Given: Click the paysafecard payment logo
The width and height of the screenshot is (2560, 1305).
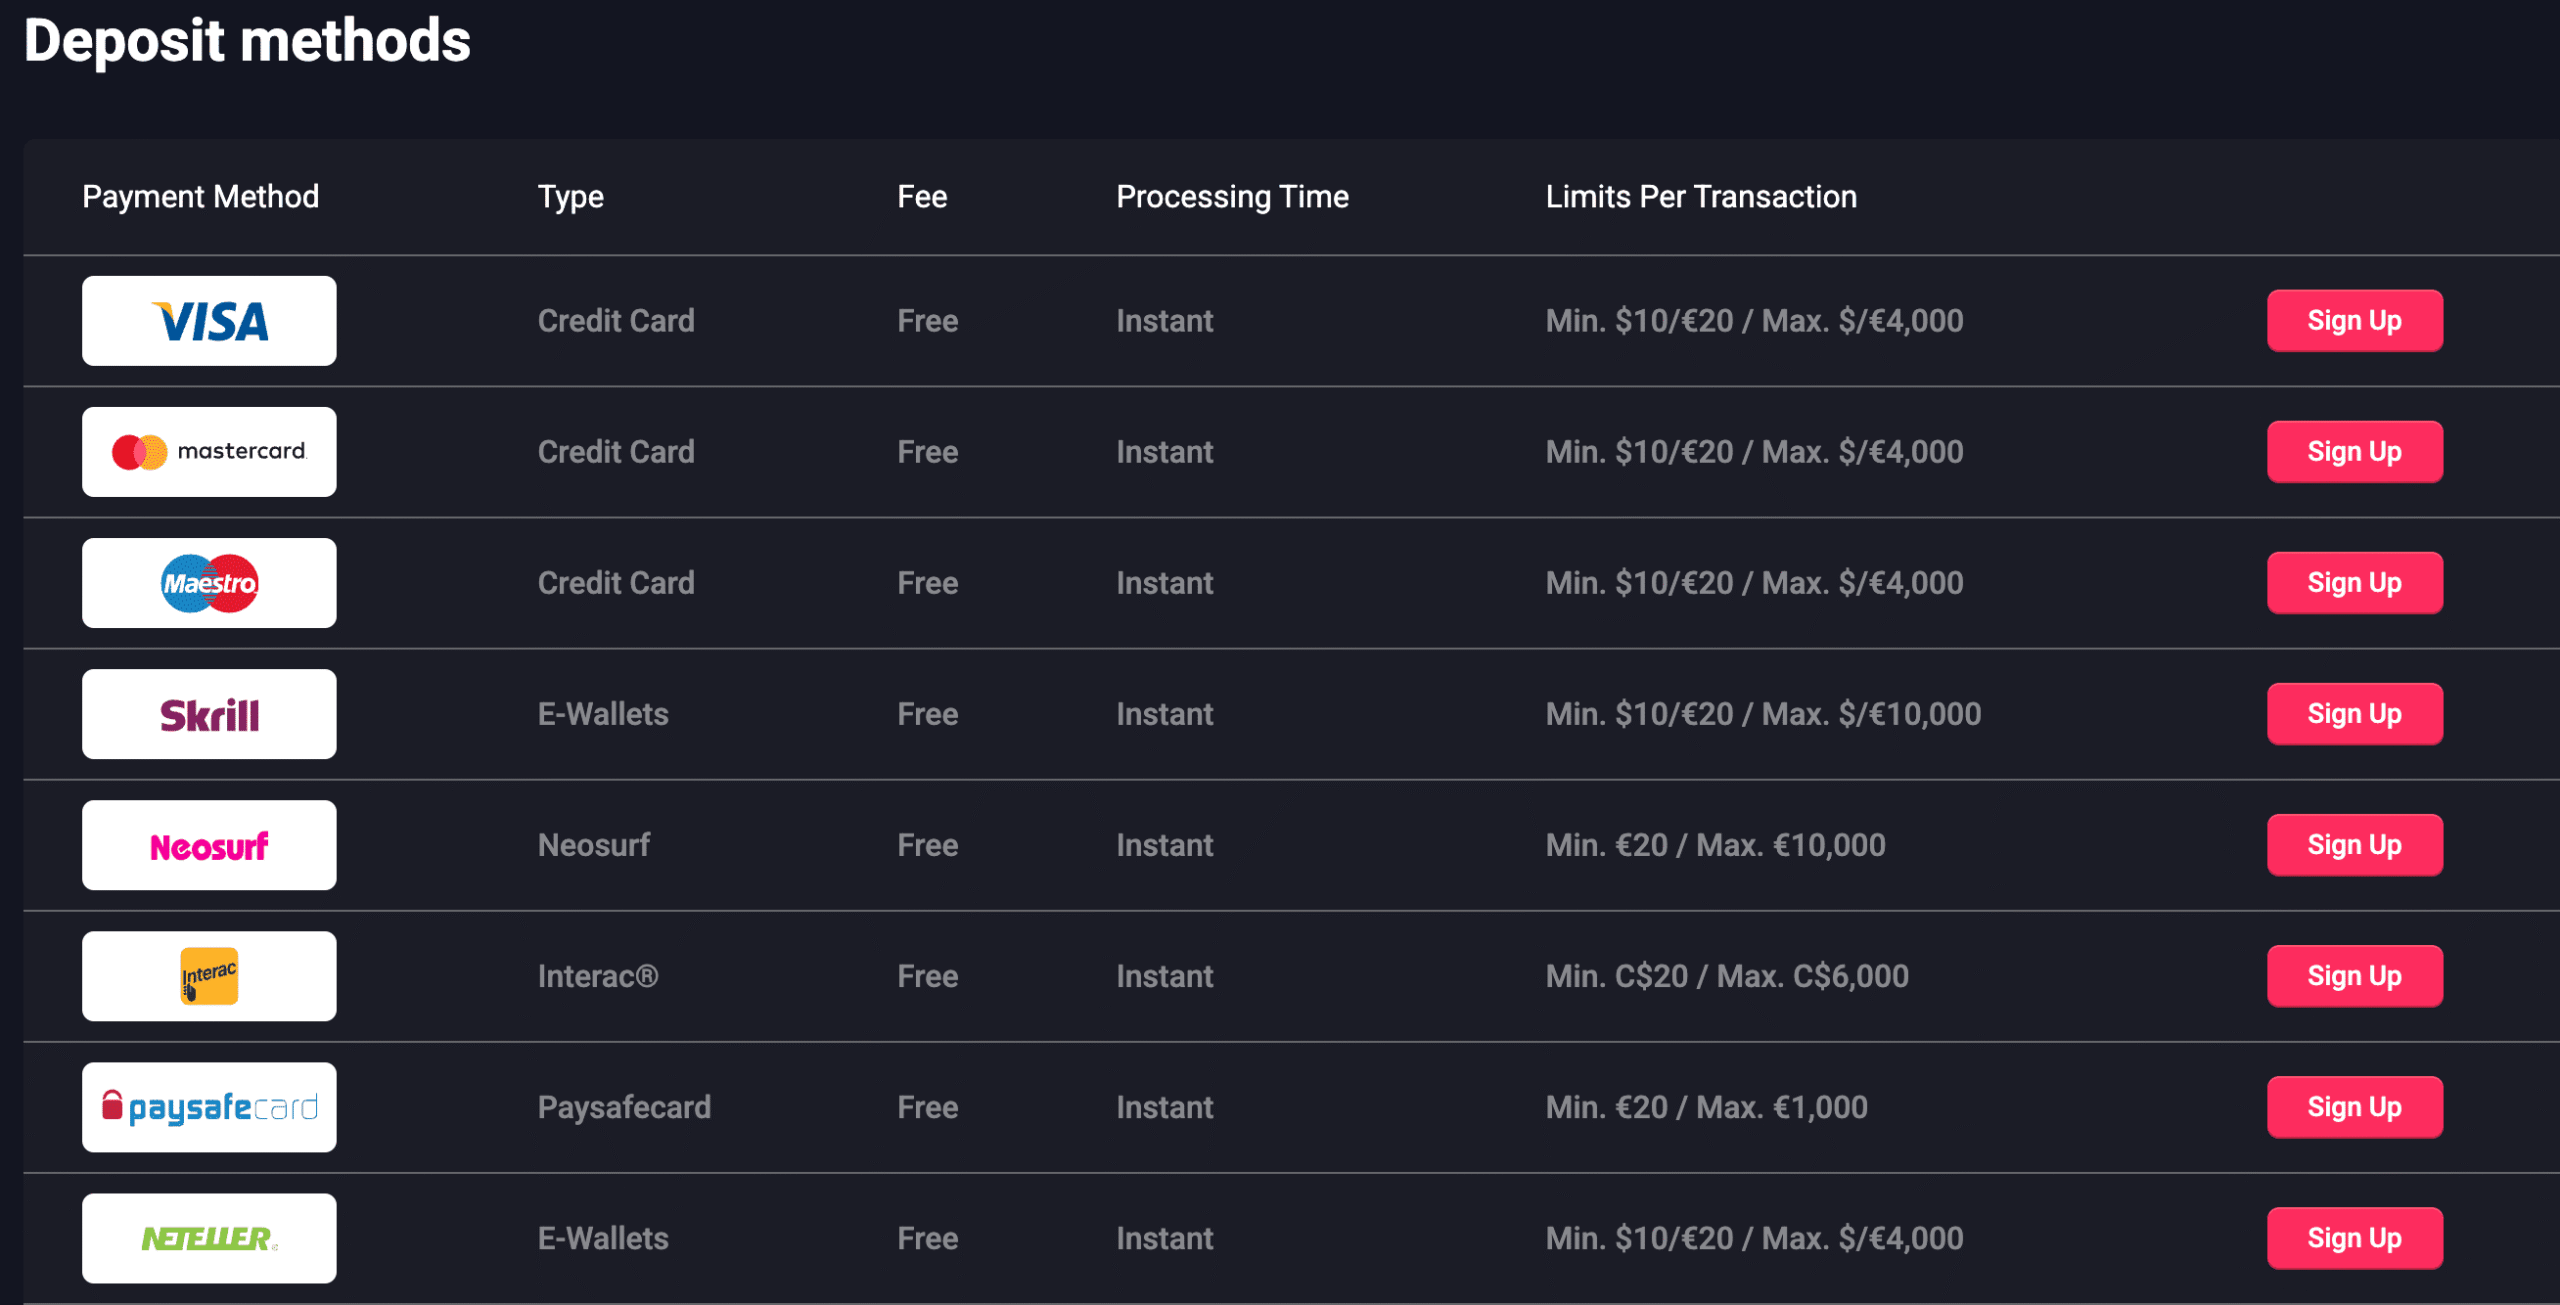Looking at the screenshot, I should click(209, 1107).
